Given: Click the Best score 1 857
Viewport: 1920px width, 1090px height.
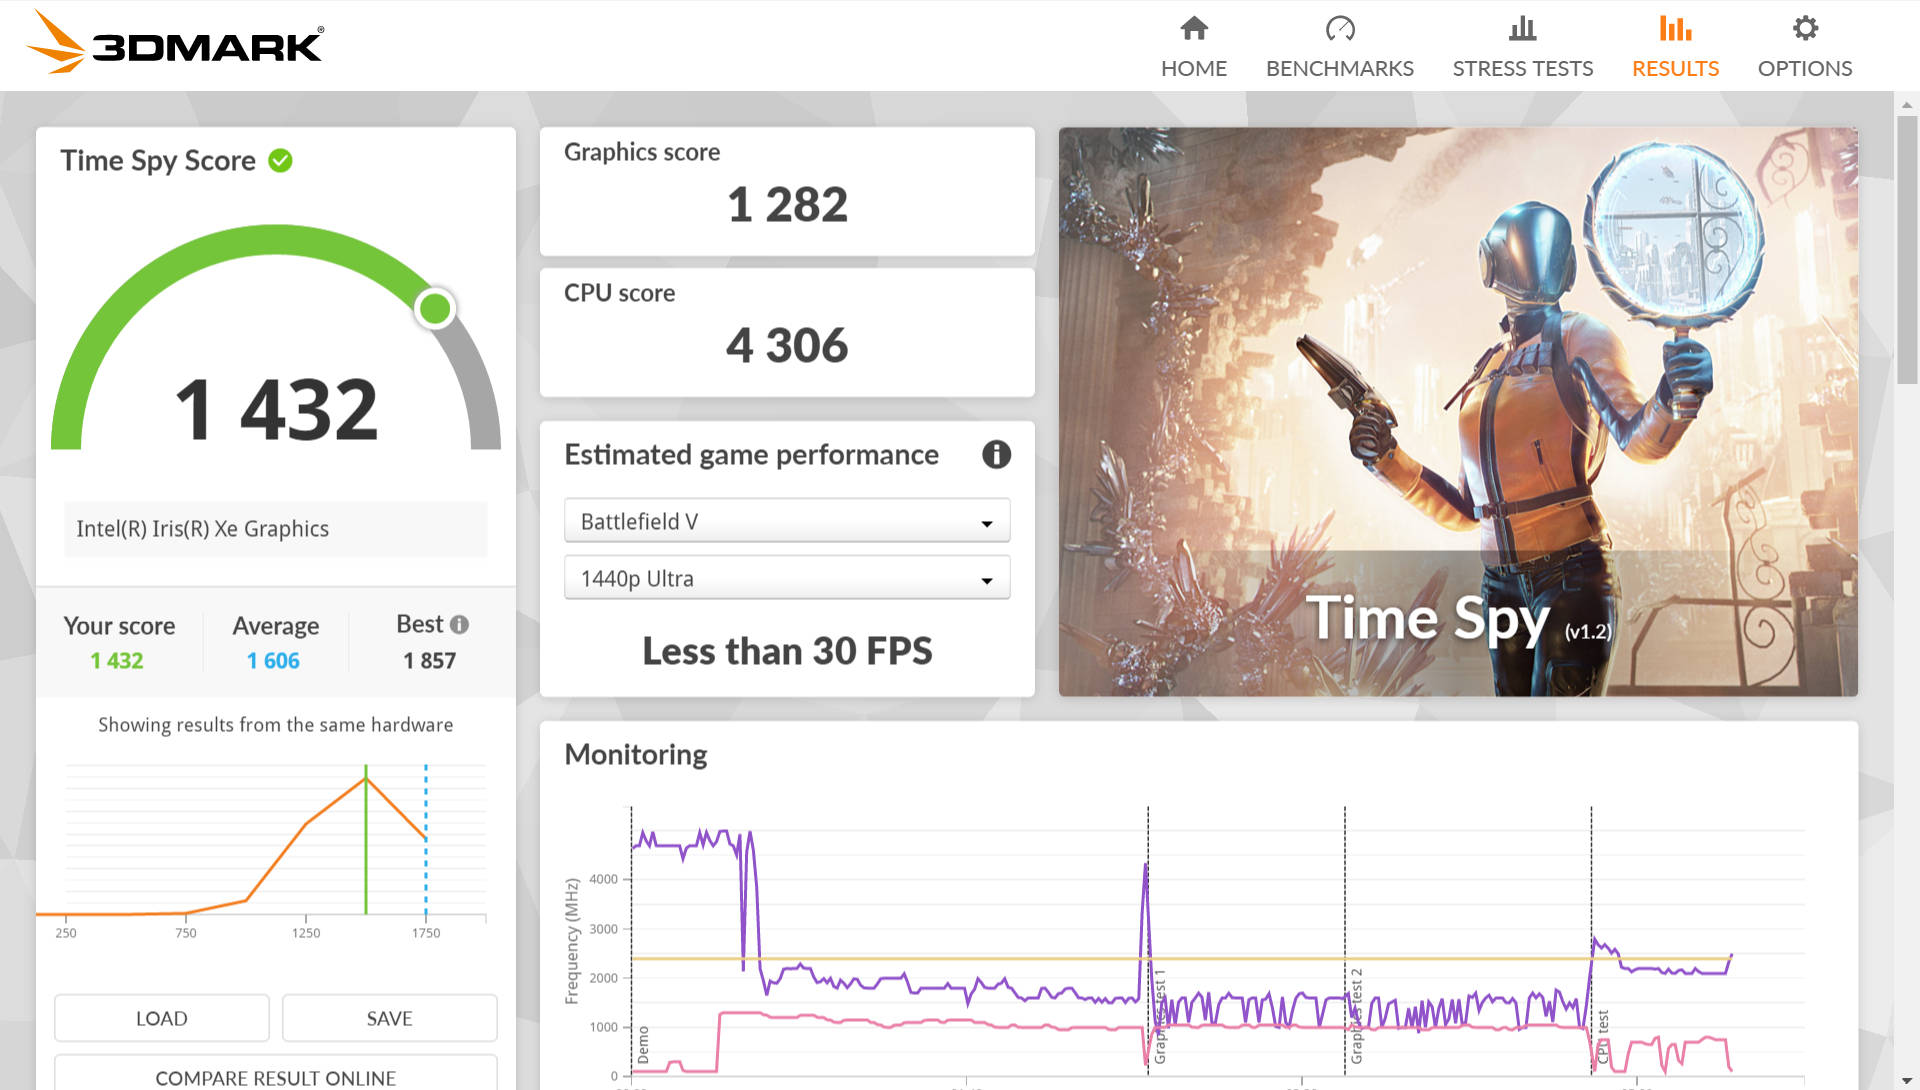Looking at the screenshot, I should point(430,661).
